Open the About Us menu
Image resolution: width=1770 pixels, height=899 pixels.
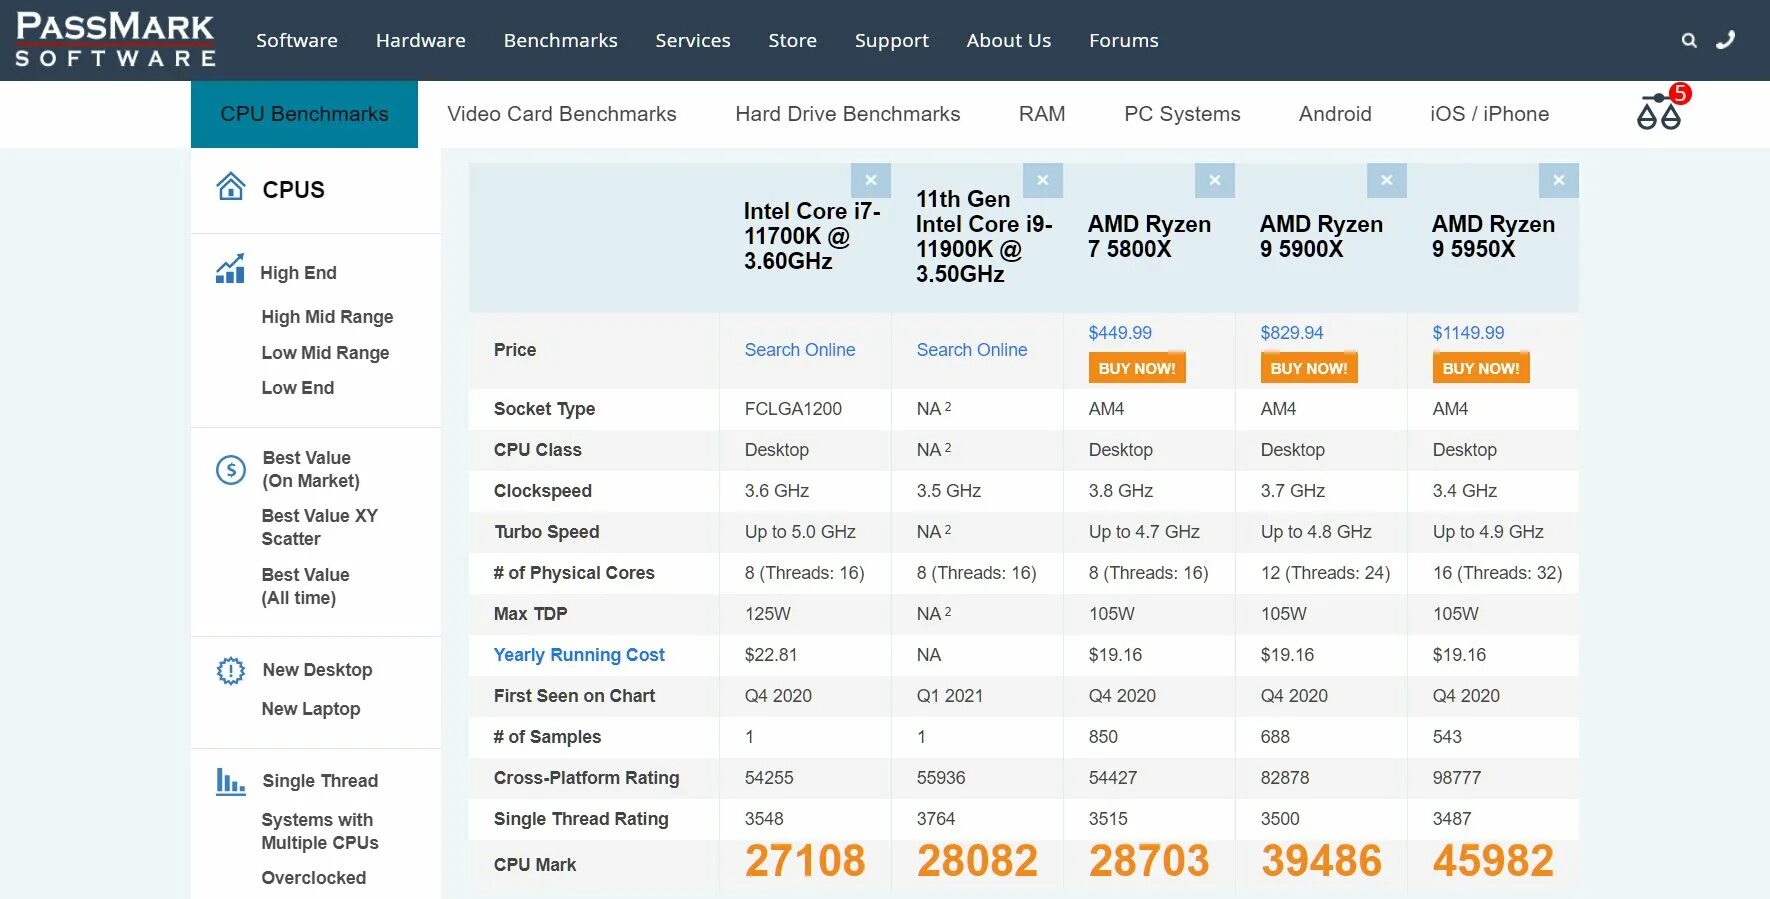tap(1009, 40)
